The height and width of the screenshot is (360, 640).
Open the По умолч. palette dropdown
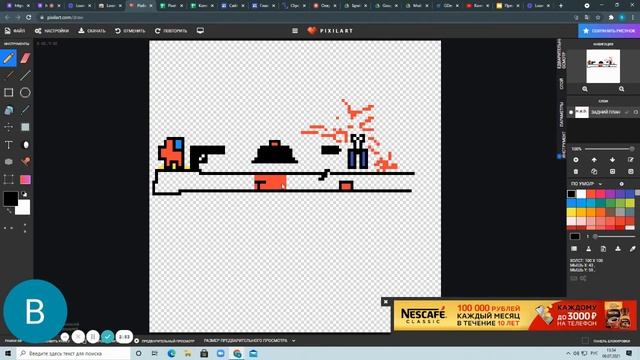click(587, 184)
